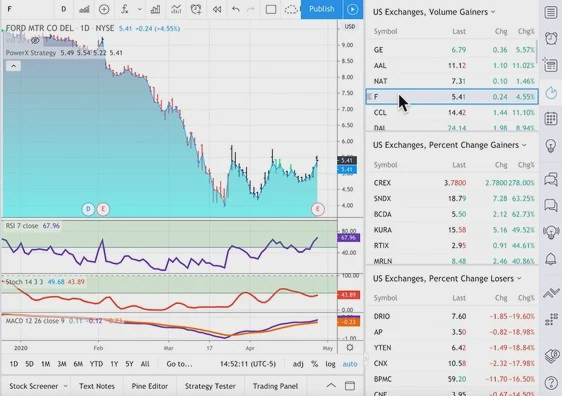Image resolution: width=562 pixels, height=396 pixels.
Task: Toggle the volume indicator eye icon
Action: point(35,40)
